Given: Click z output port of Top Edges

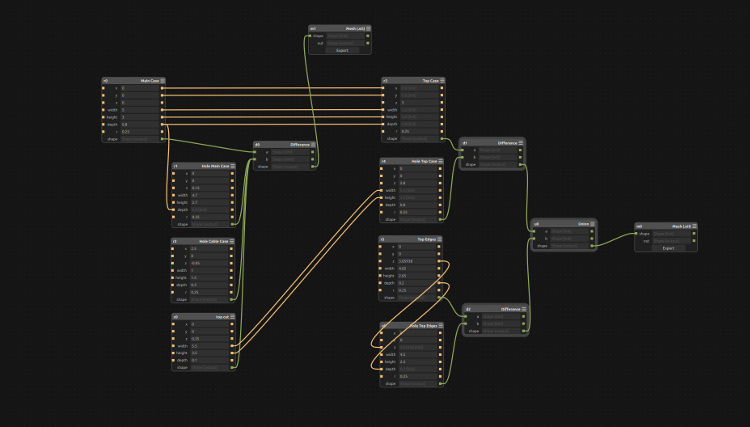Looking at the screenshot, I should click(439, 261).
